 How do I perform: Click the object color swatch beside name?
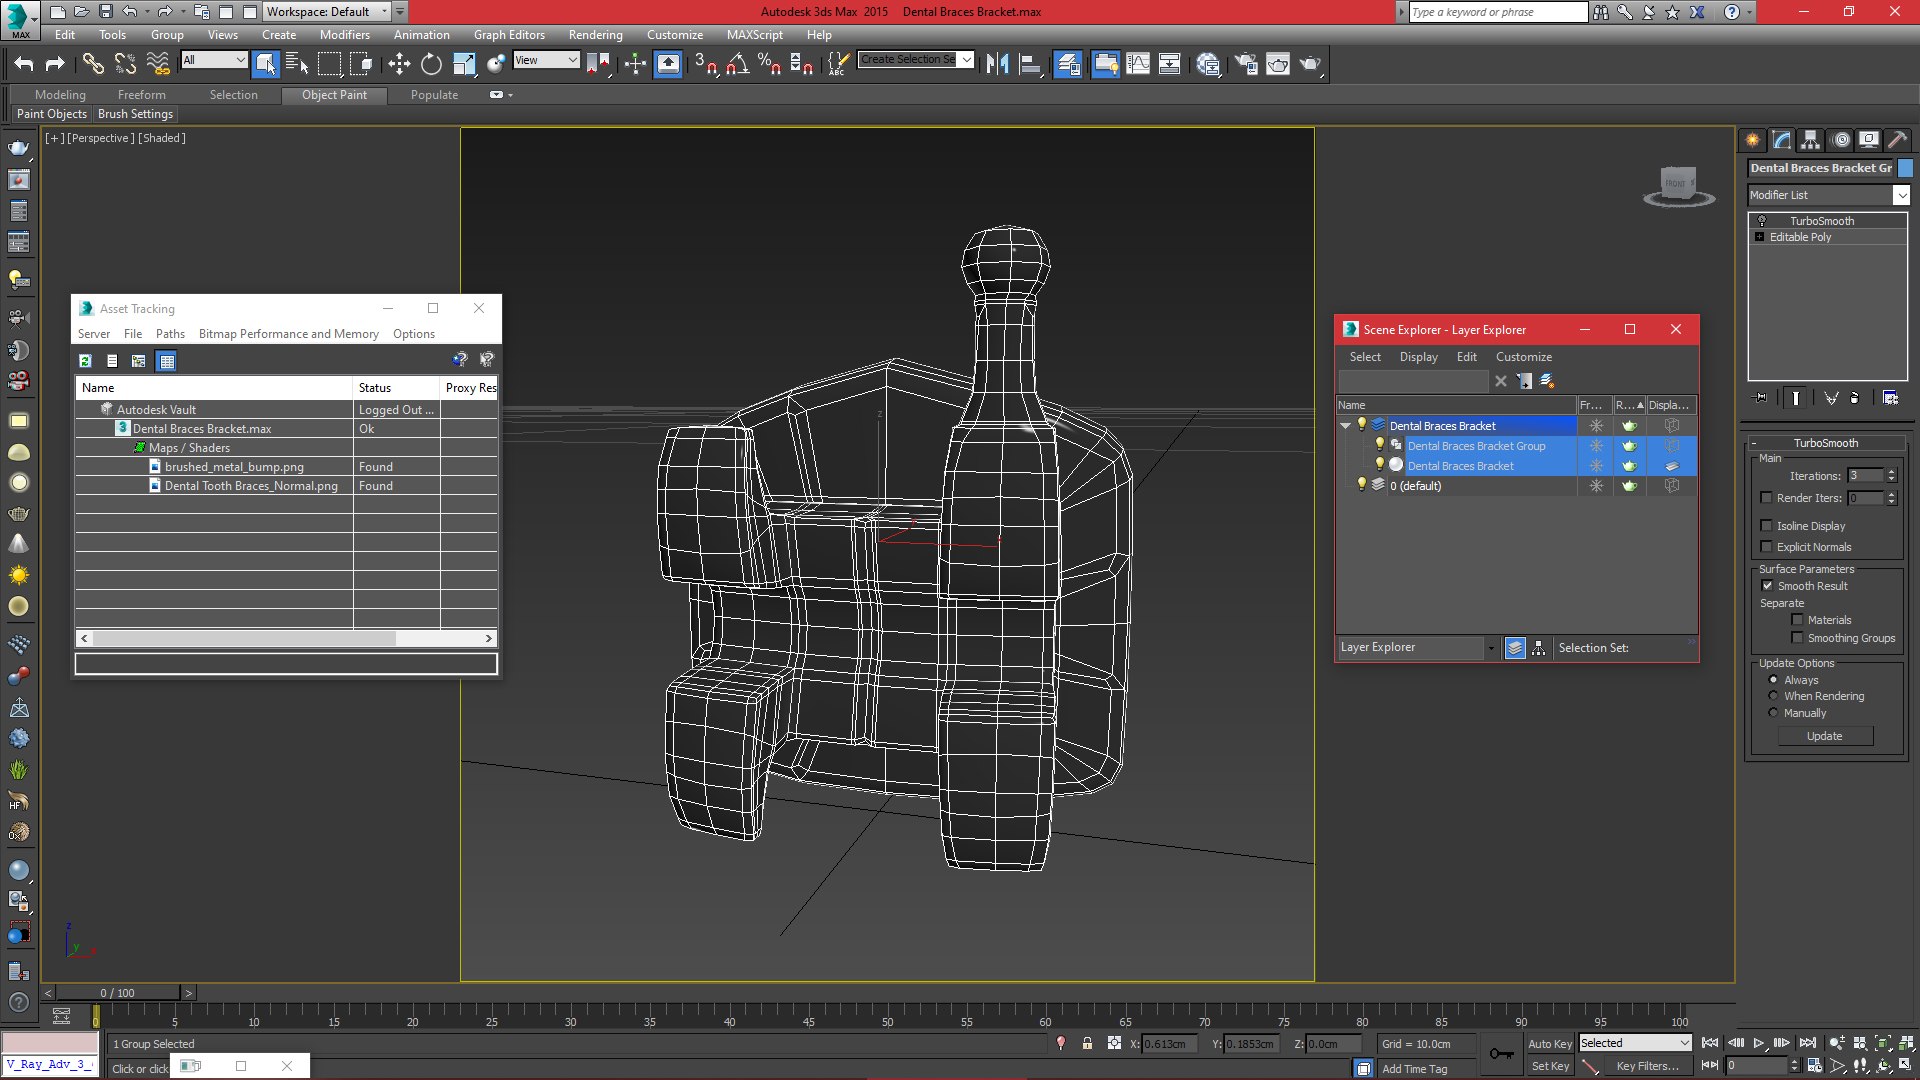[x=1905, y=168]
